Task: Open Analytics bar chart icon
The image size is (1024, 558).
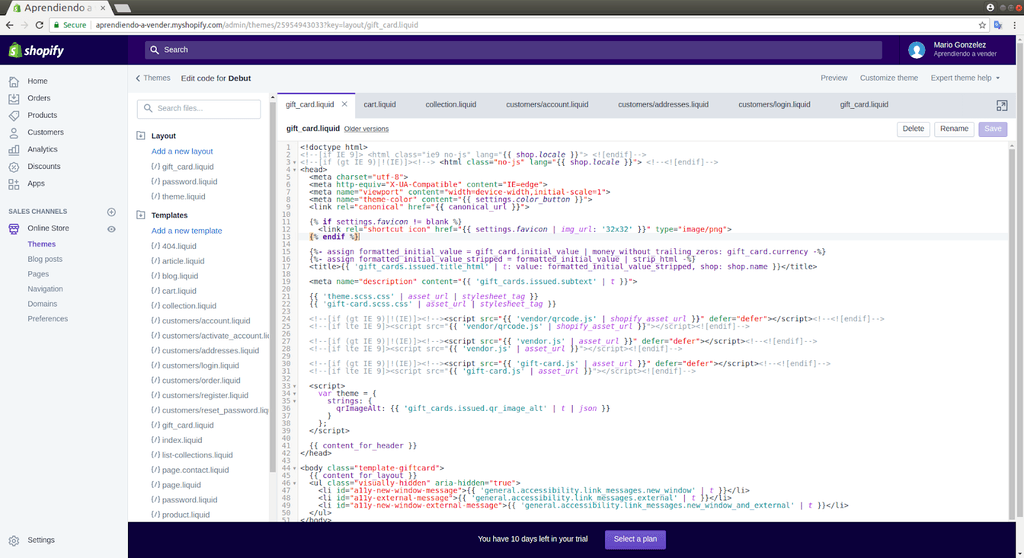Action: point(14,149)
